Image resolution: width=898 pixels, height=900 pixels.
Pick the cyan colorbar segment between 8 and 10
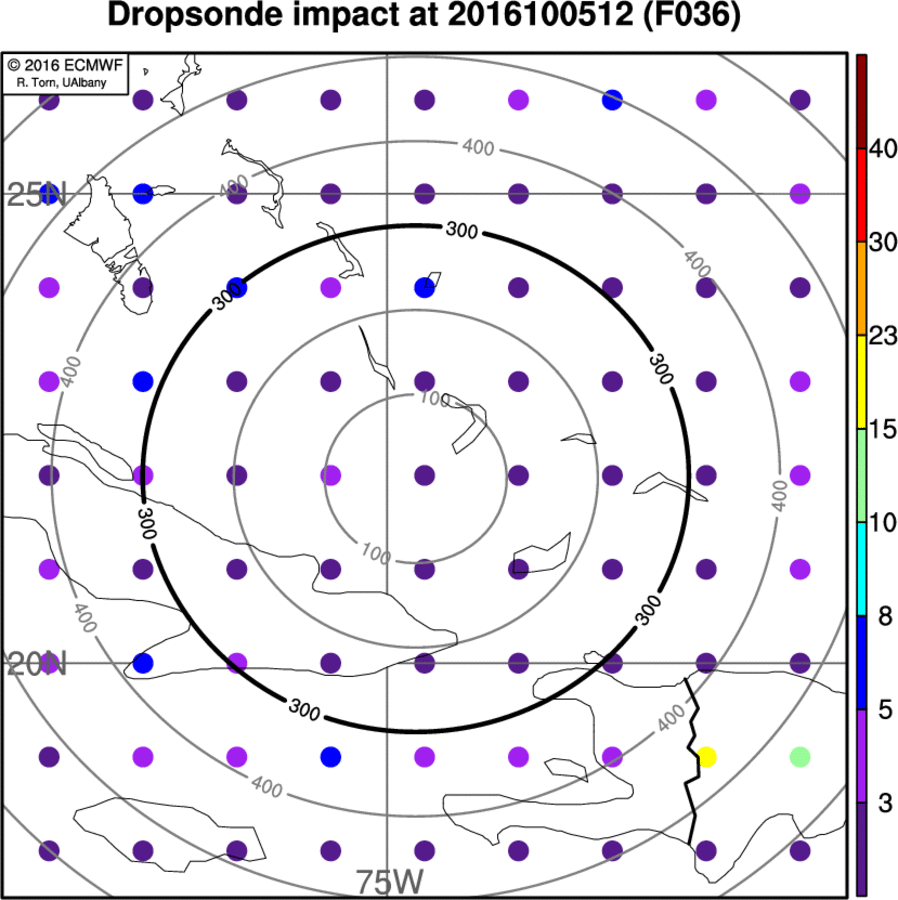point(862,569)
